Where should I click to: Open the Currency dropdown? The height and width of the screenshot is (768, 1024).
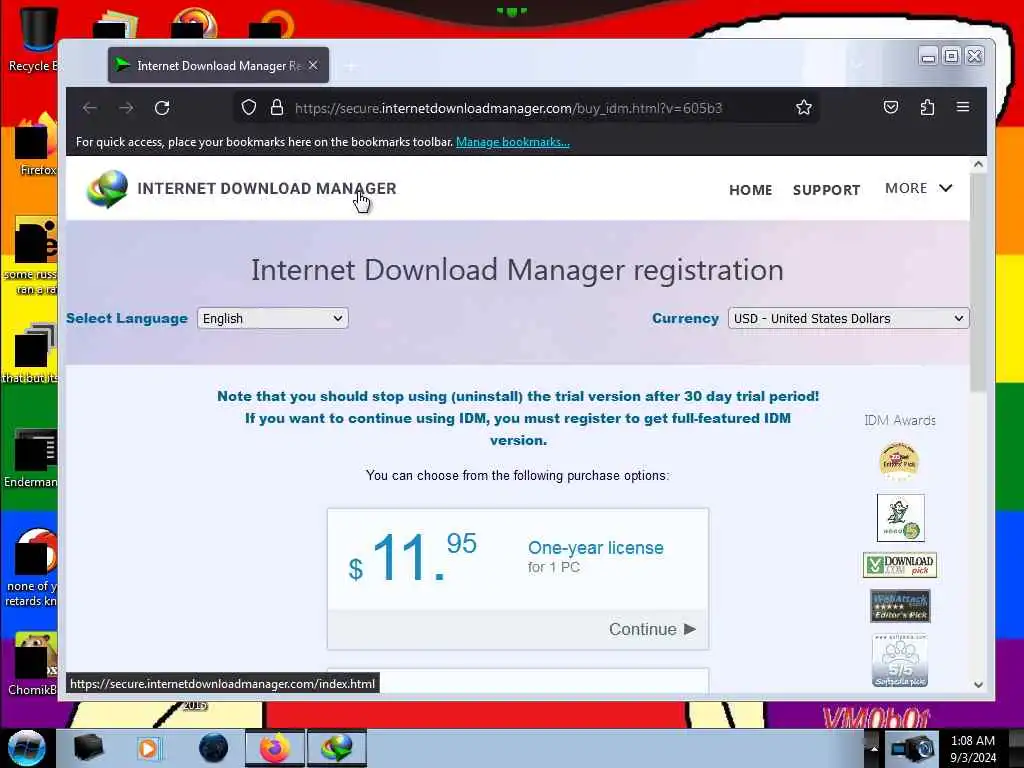pyautogui.click(x=848, y=319)
